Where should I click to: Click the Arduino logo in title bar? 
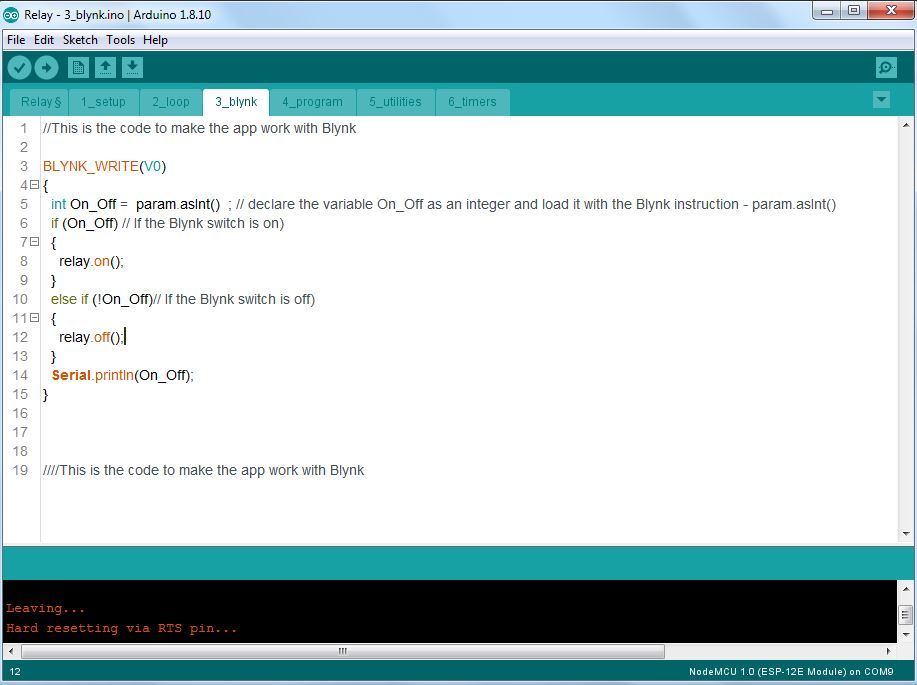point(11,15)
